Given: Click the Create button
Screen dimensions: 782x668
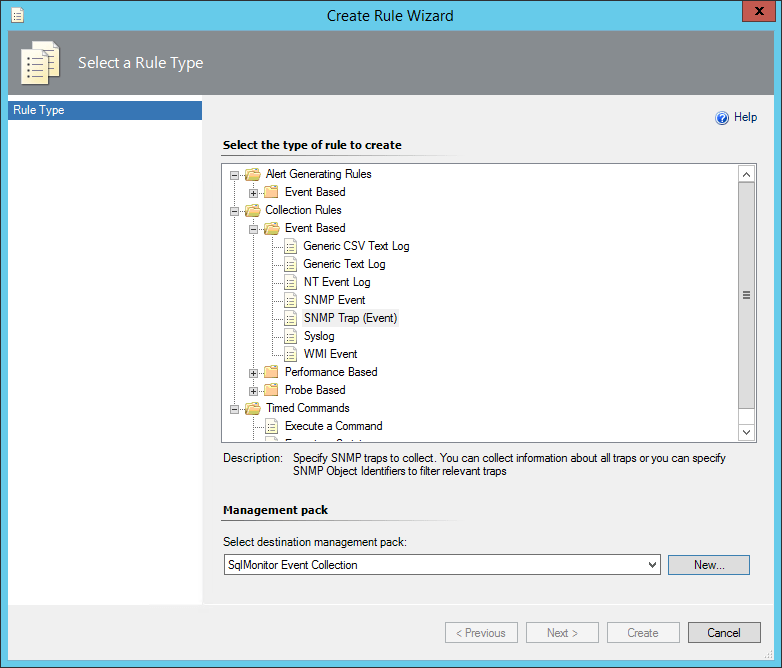Looking at the screenshot, I should coord(643,633).
